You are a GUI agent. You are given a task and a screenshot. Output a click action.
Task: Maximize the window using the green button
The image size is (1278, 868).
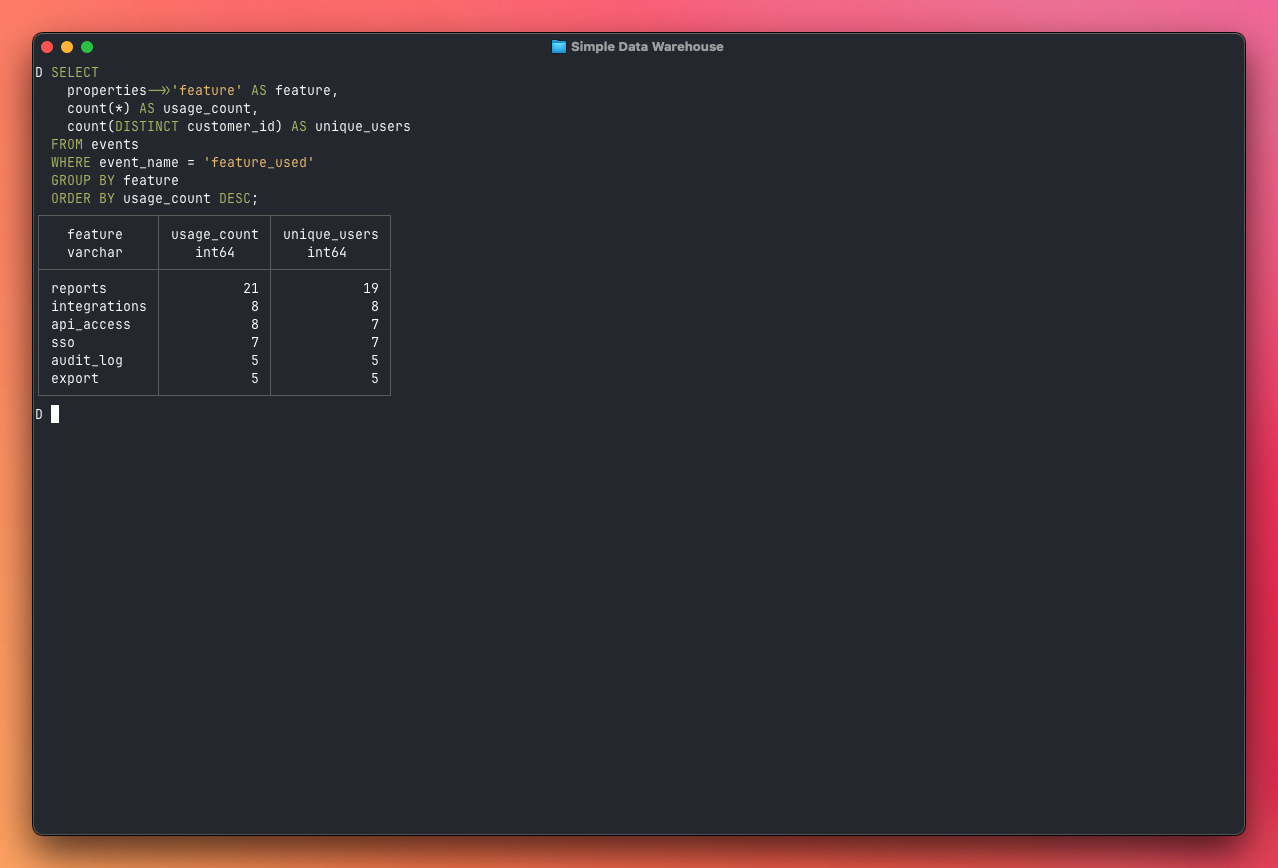[87, 47]
